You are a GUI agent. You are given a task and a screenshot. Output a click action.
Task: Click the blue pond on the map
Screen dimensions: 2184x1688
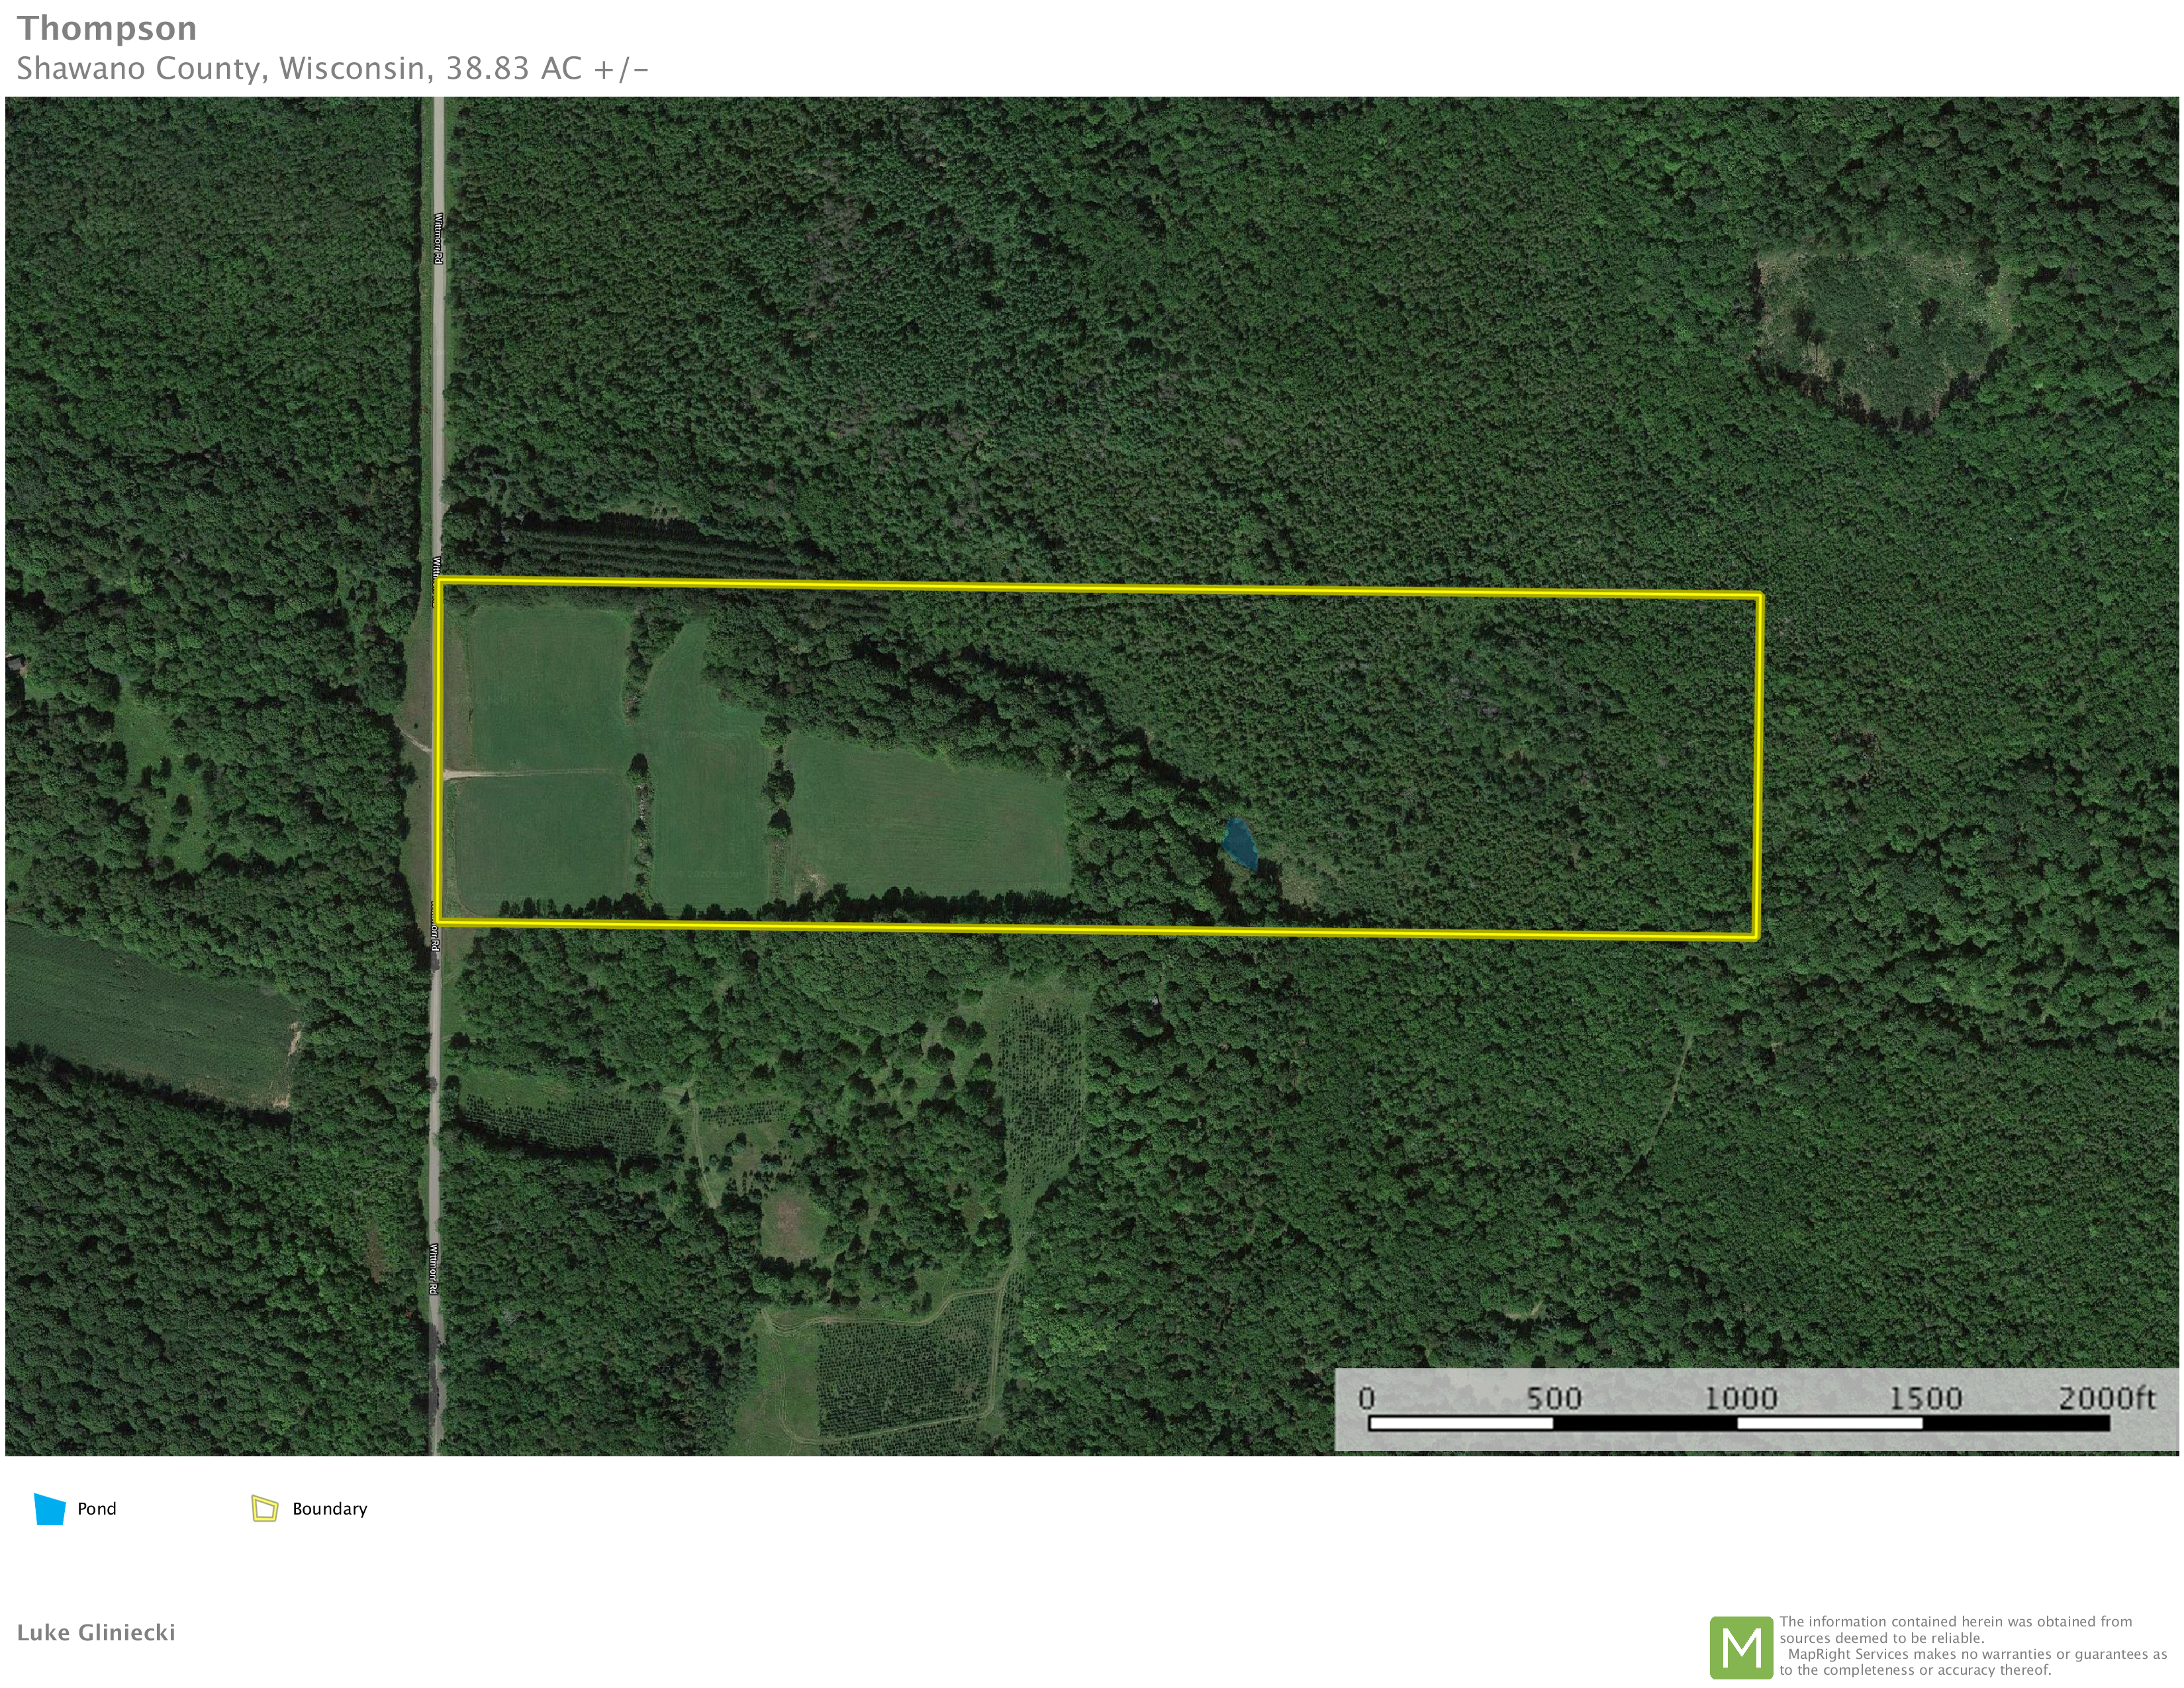tap(1240, 844)
